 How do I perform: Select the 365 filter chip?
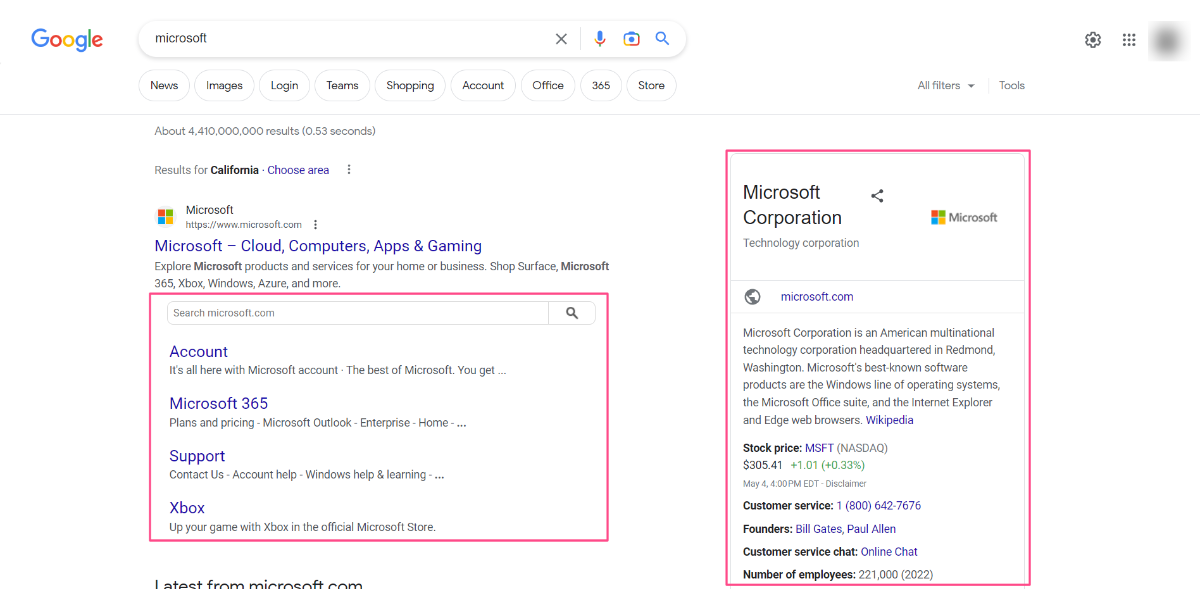[x=601, y=86]
